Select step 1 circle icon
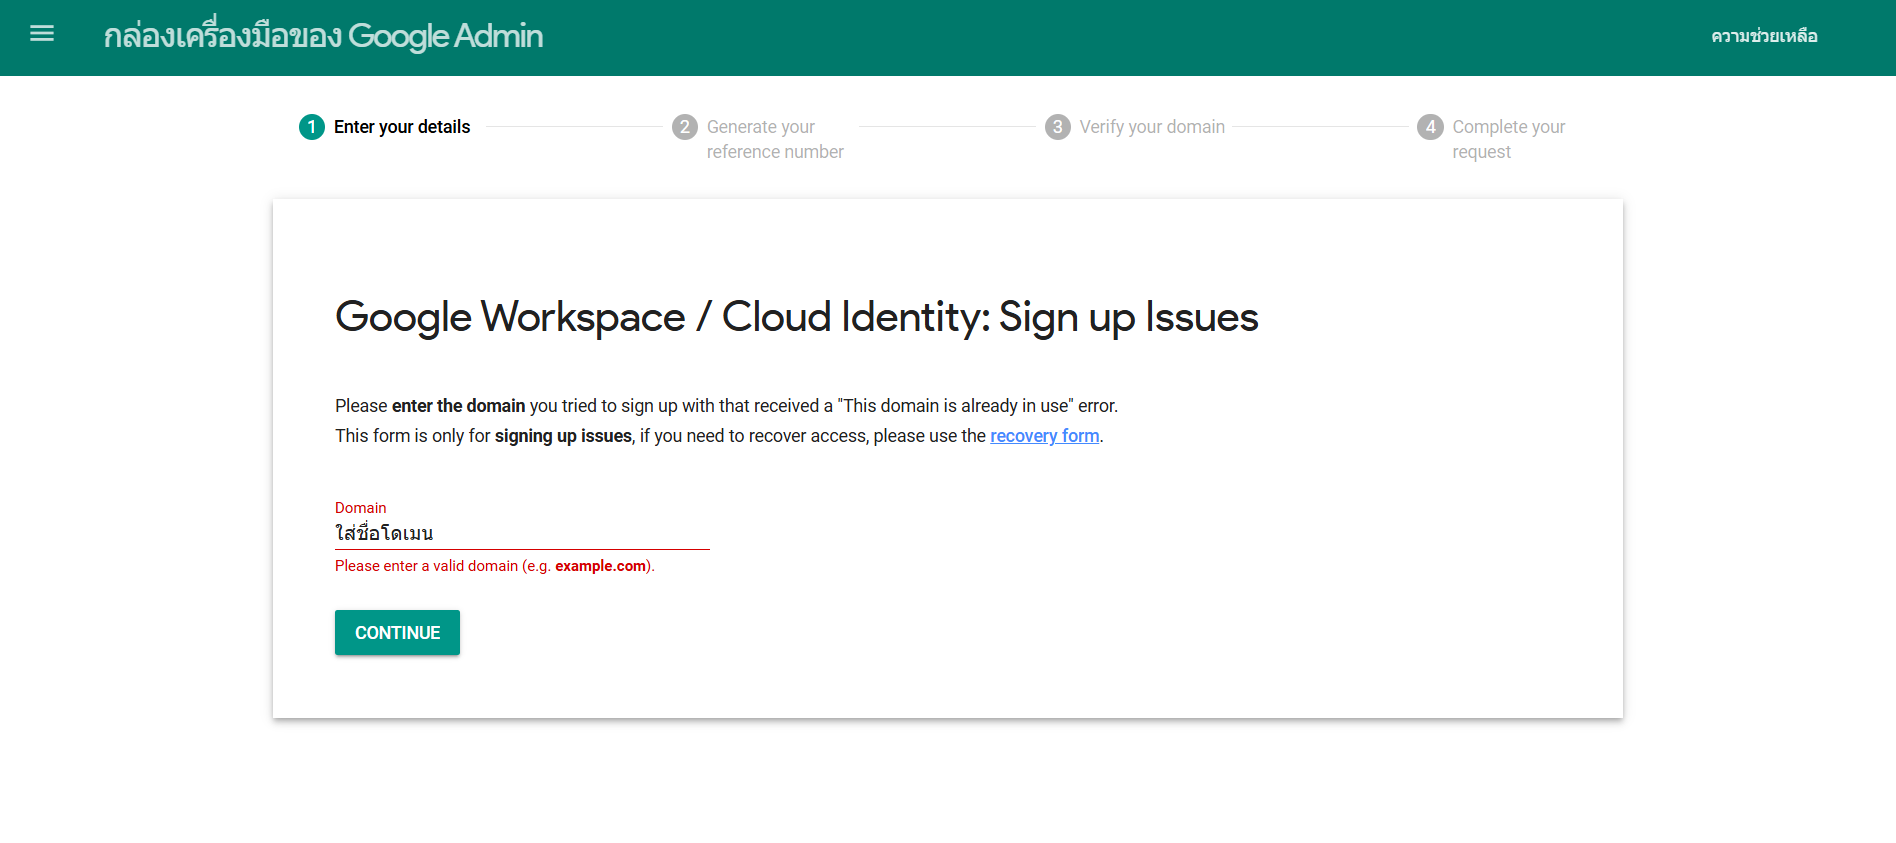 pos(312,127)
